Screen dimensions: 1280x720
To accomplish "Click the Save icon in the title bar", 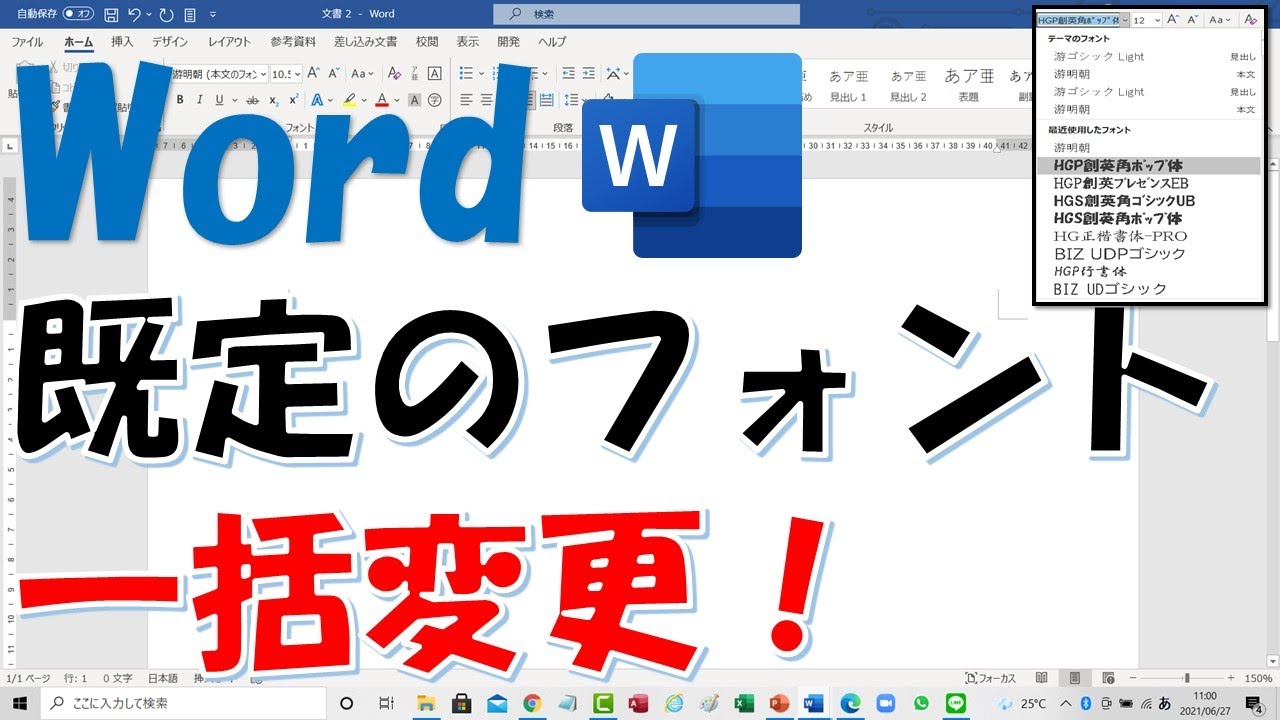I will [111, 15].
